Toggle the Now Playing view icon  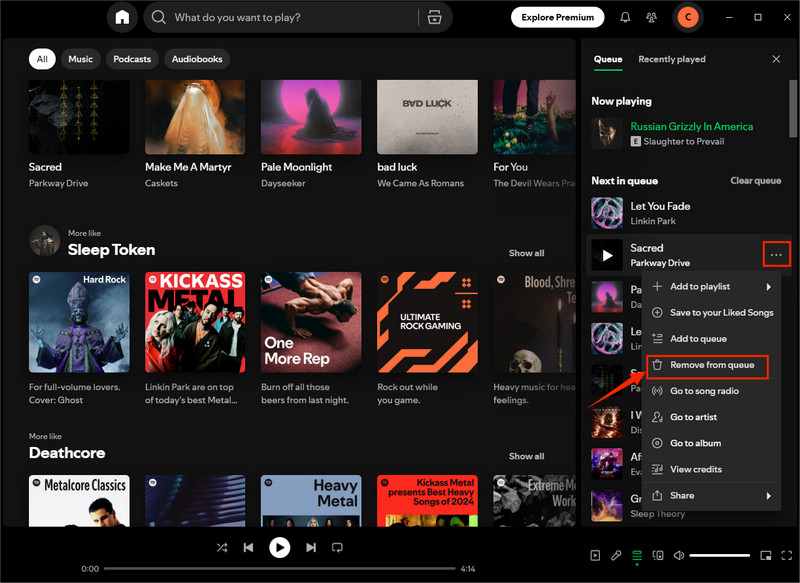pyautogui.click(x=595, y=555)
